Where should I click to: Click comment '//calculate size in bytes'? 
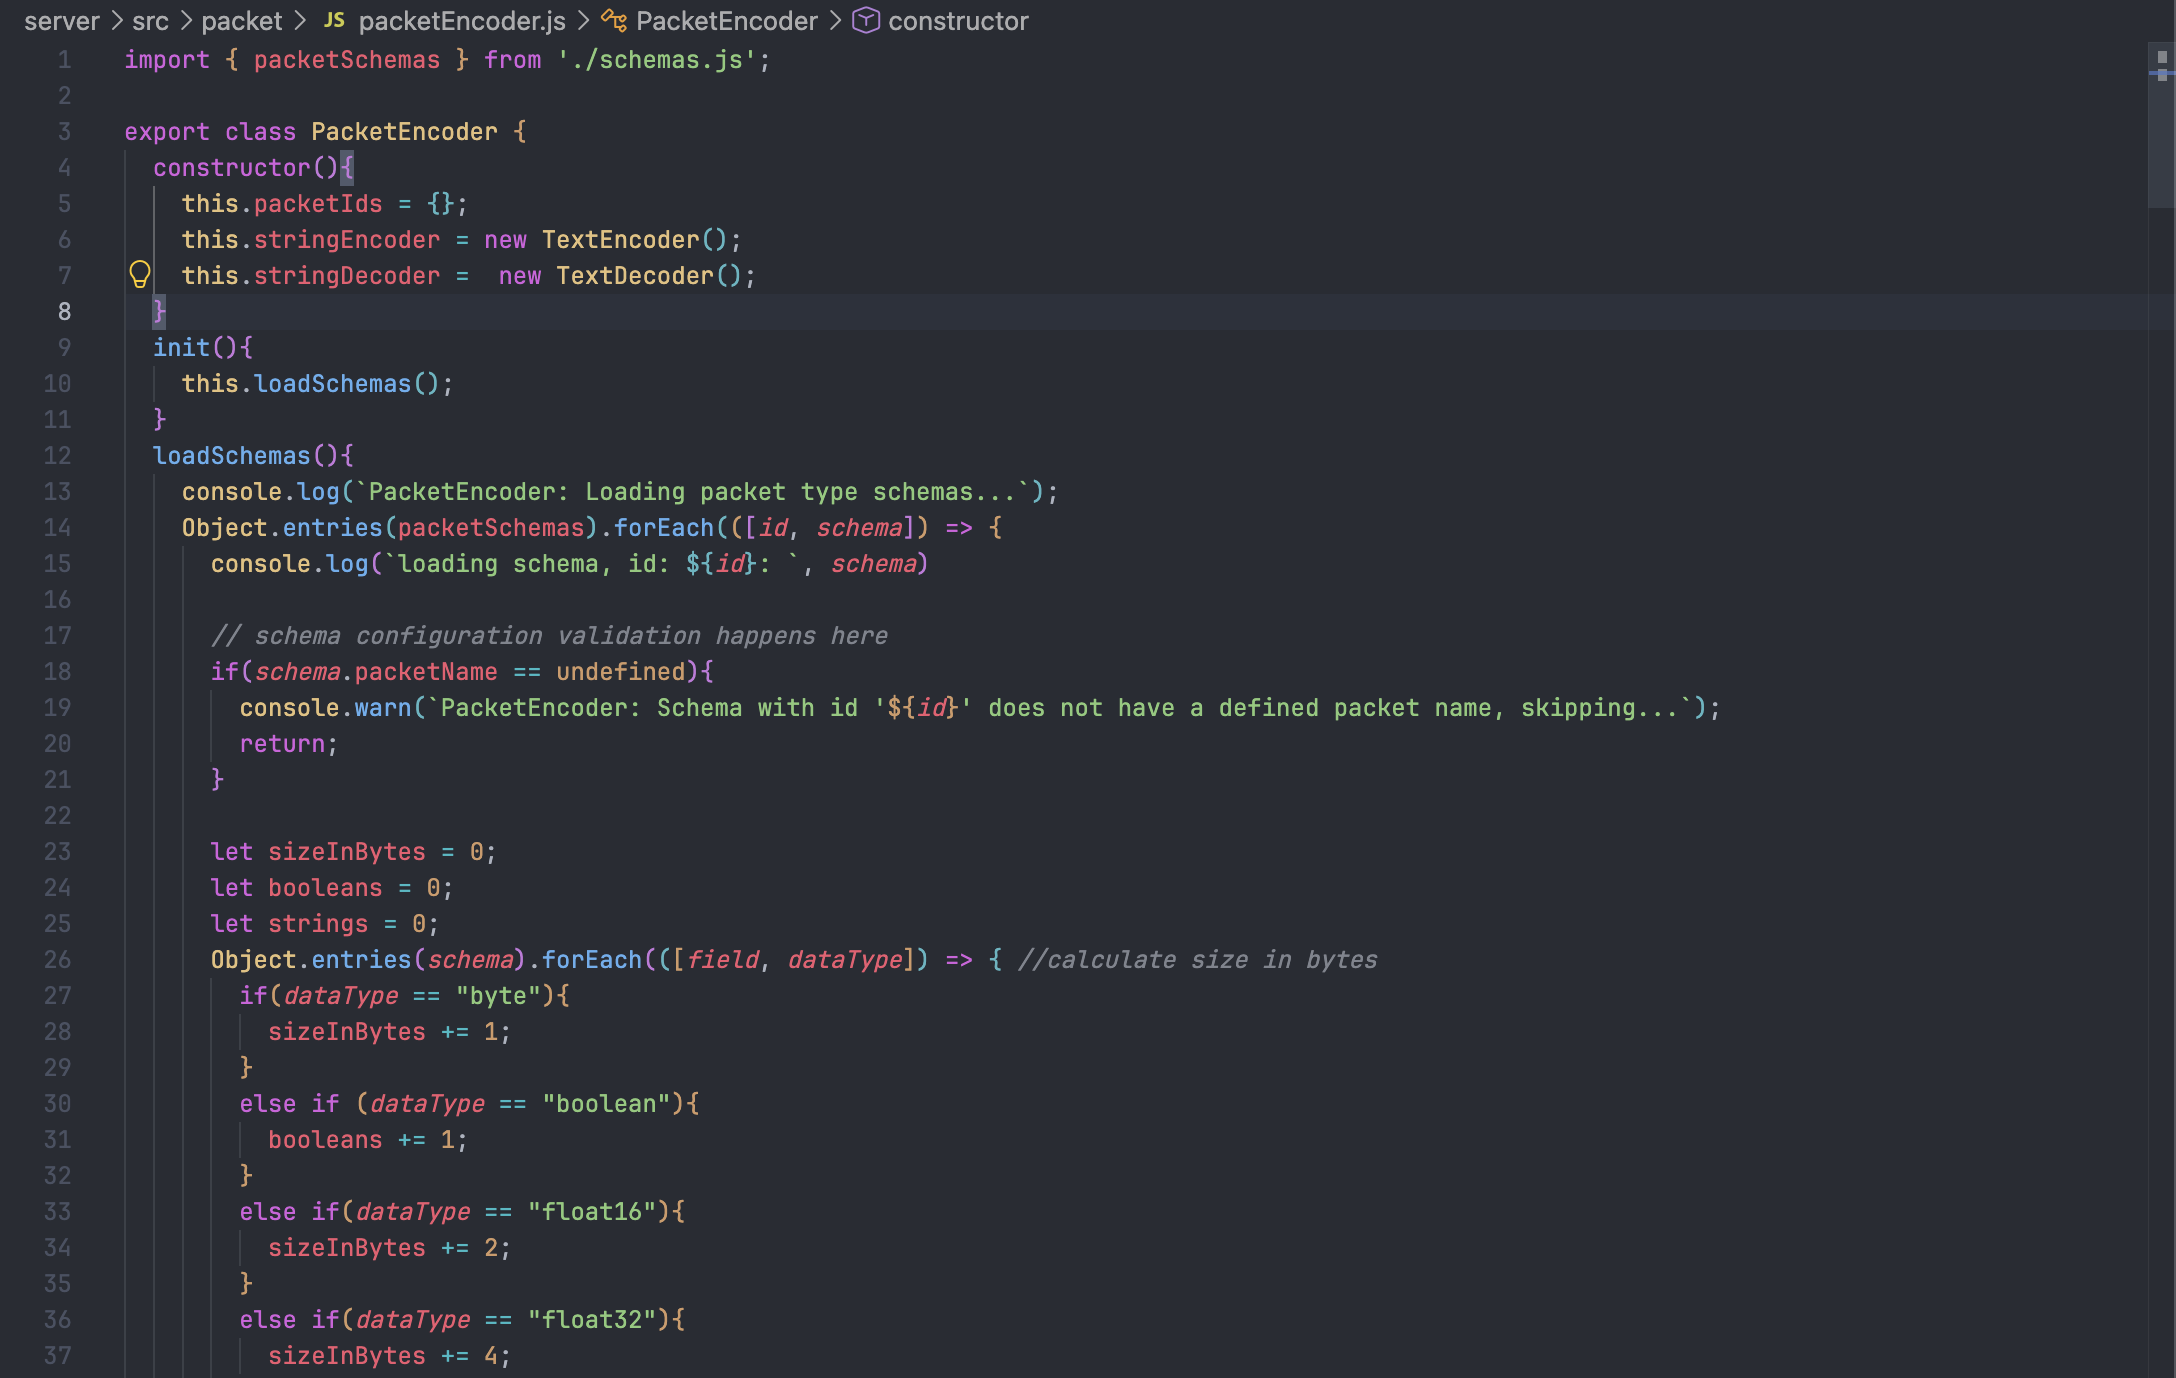pos(1197,960)
